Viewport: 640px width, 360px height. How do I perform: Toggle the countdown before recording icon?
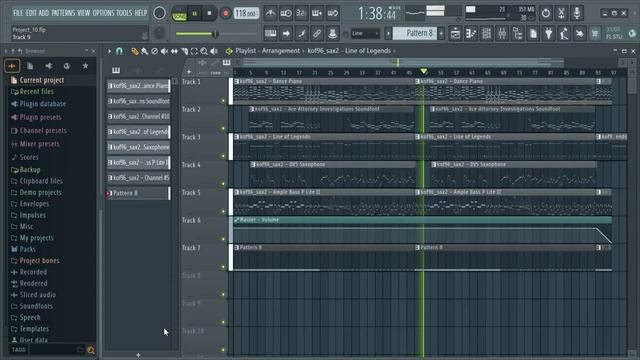[301, 13]
